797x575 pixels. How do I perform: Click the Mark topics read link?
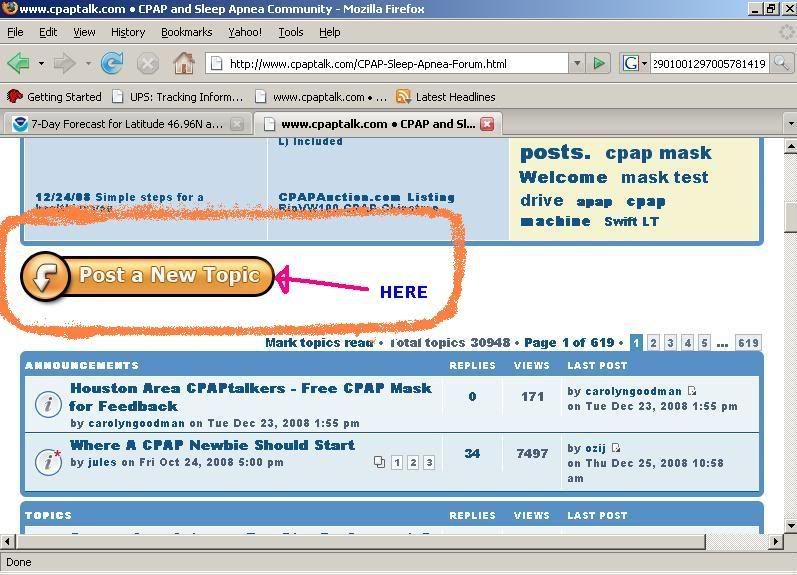(x=319, y=343)
